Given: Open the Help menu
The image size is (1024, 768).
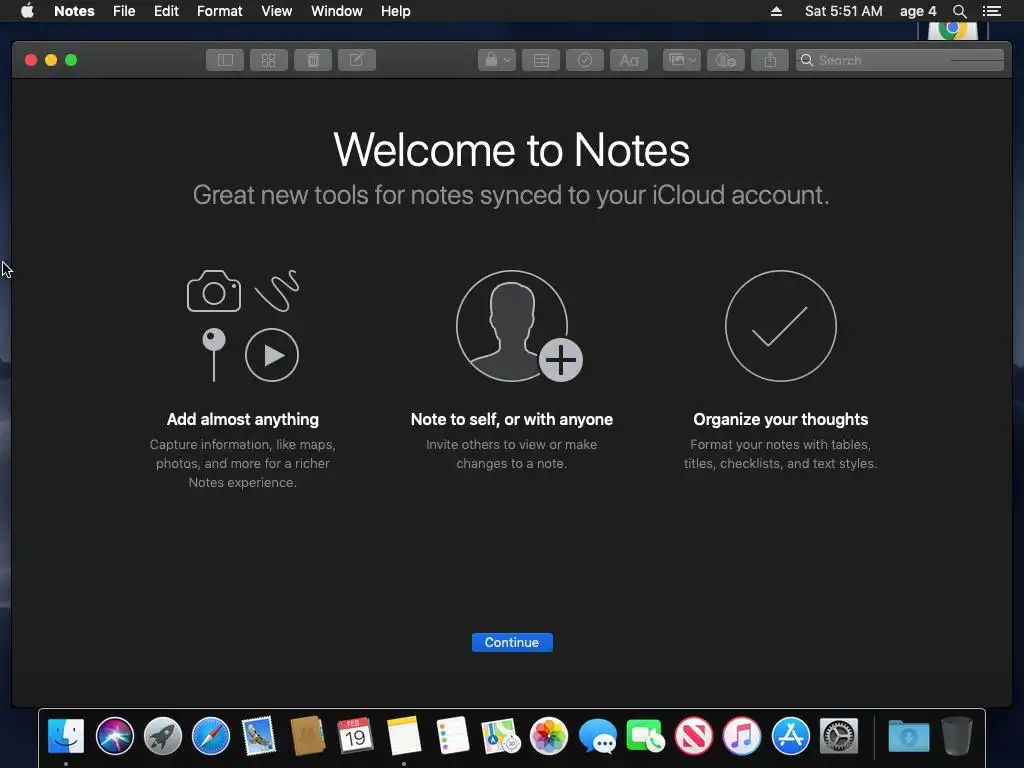Looking at the screenshot, I should [396, 11].
